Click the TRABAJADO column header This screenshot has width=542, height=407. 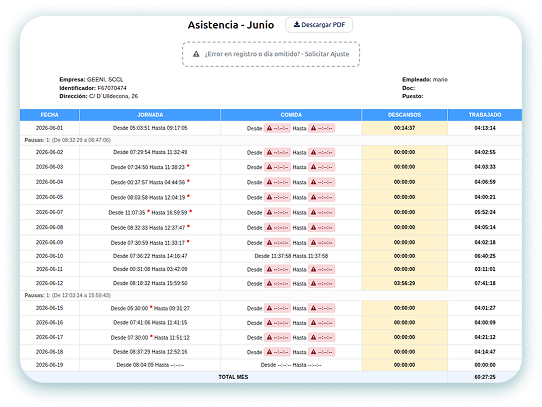(x=485, y=115)
